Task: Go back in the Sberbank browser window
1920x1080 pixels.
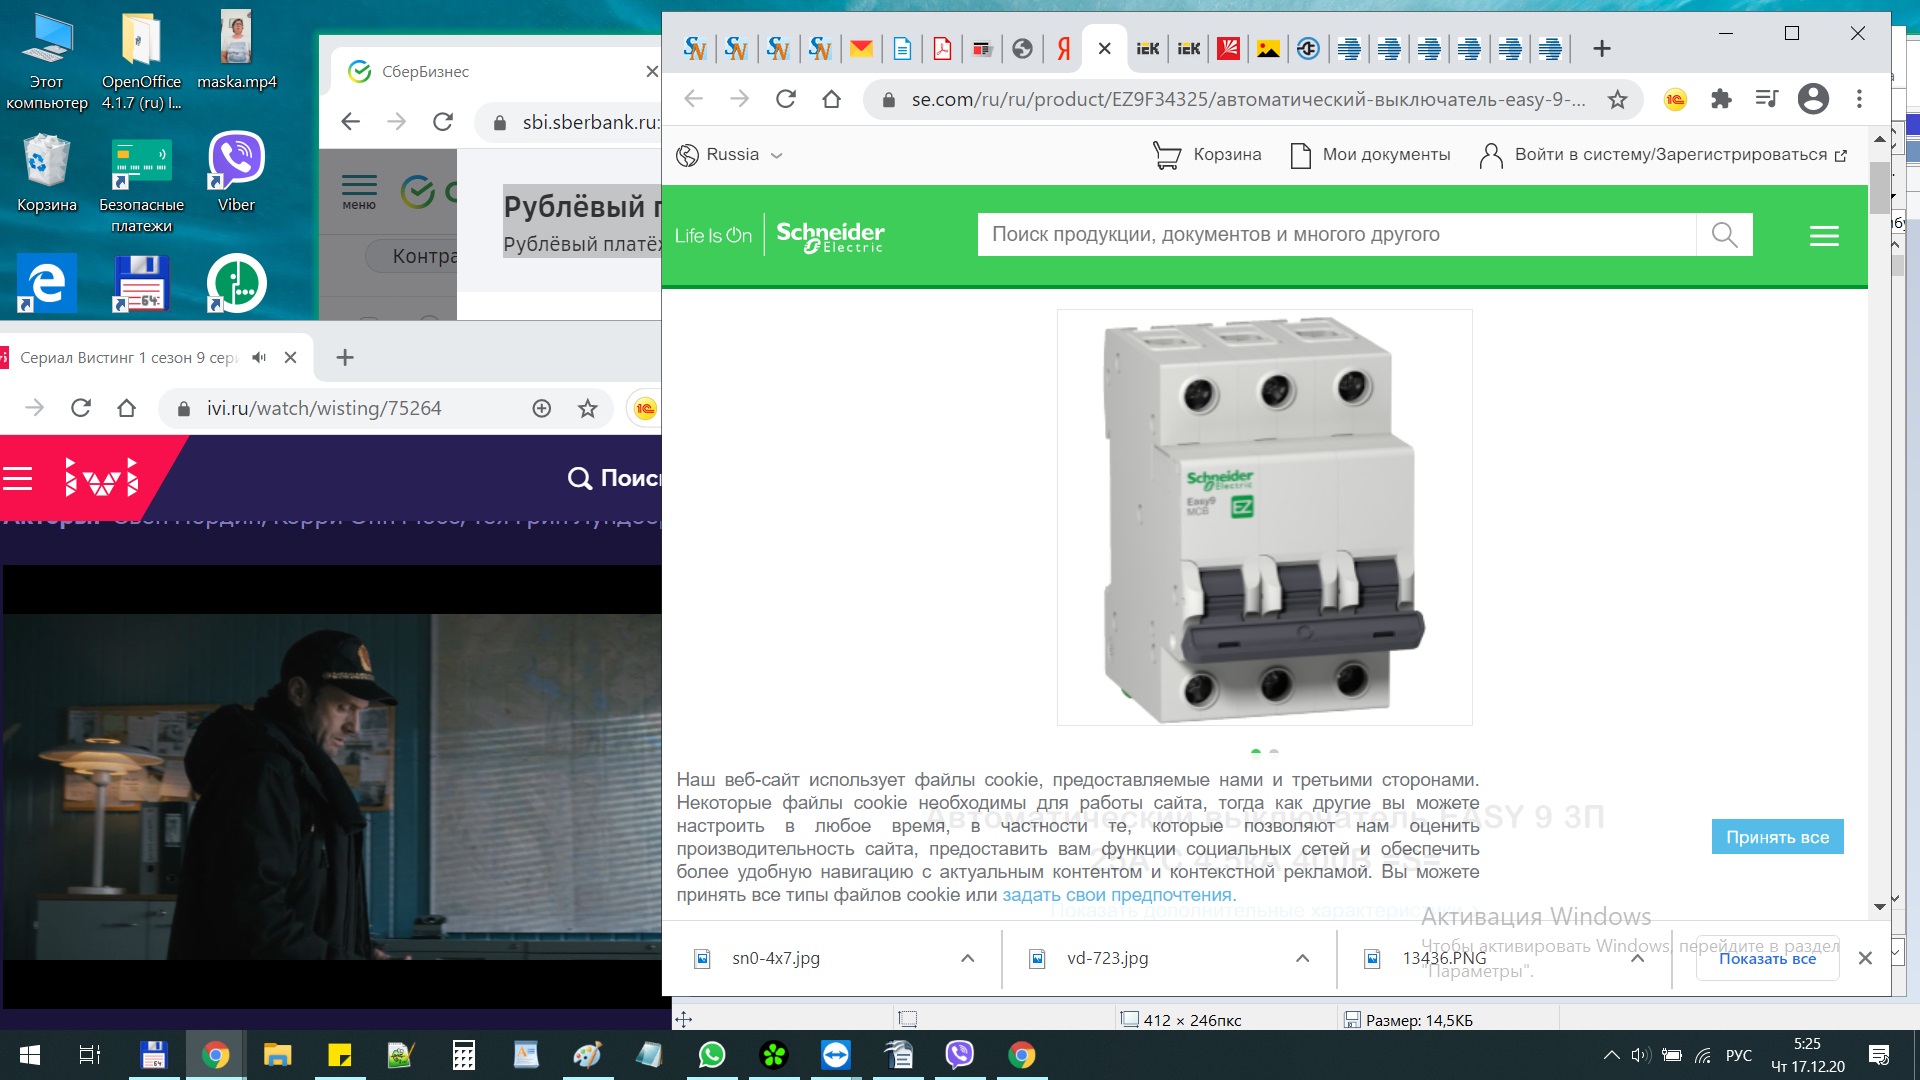Action: (350, 122)
